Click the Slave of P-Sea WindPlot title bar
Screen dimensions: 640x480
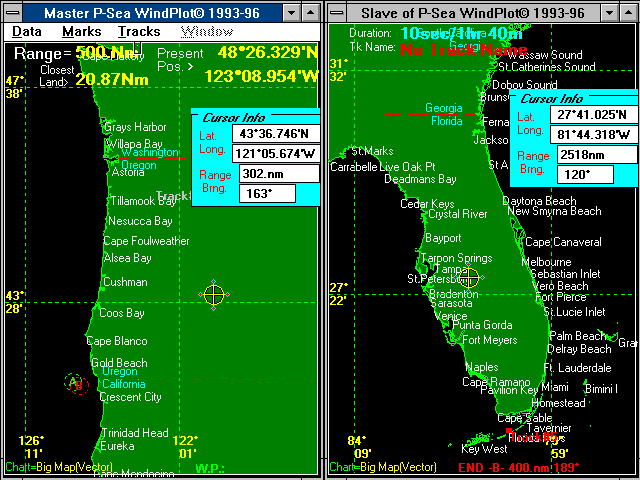coord(473,13)
